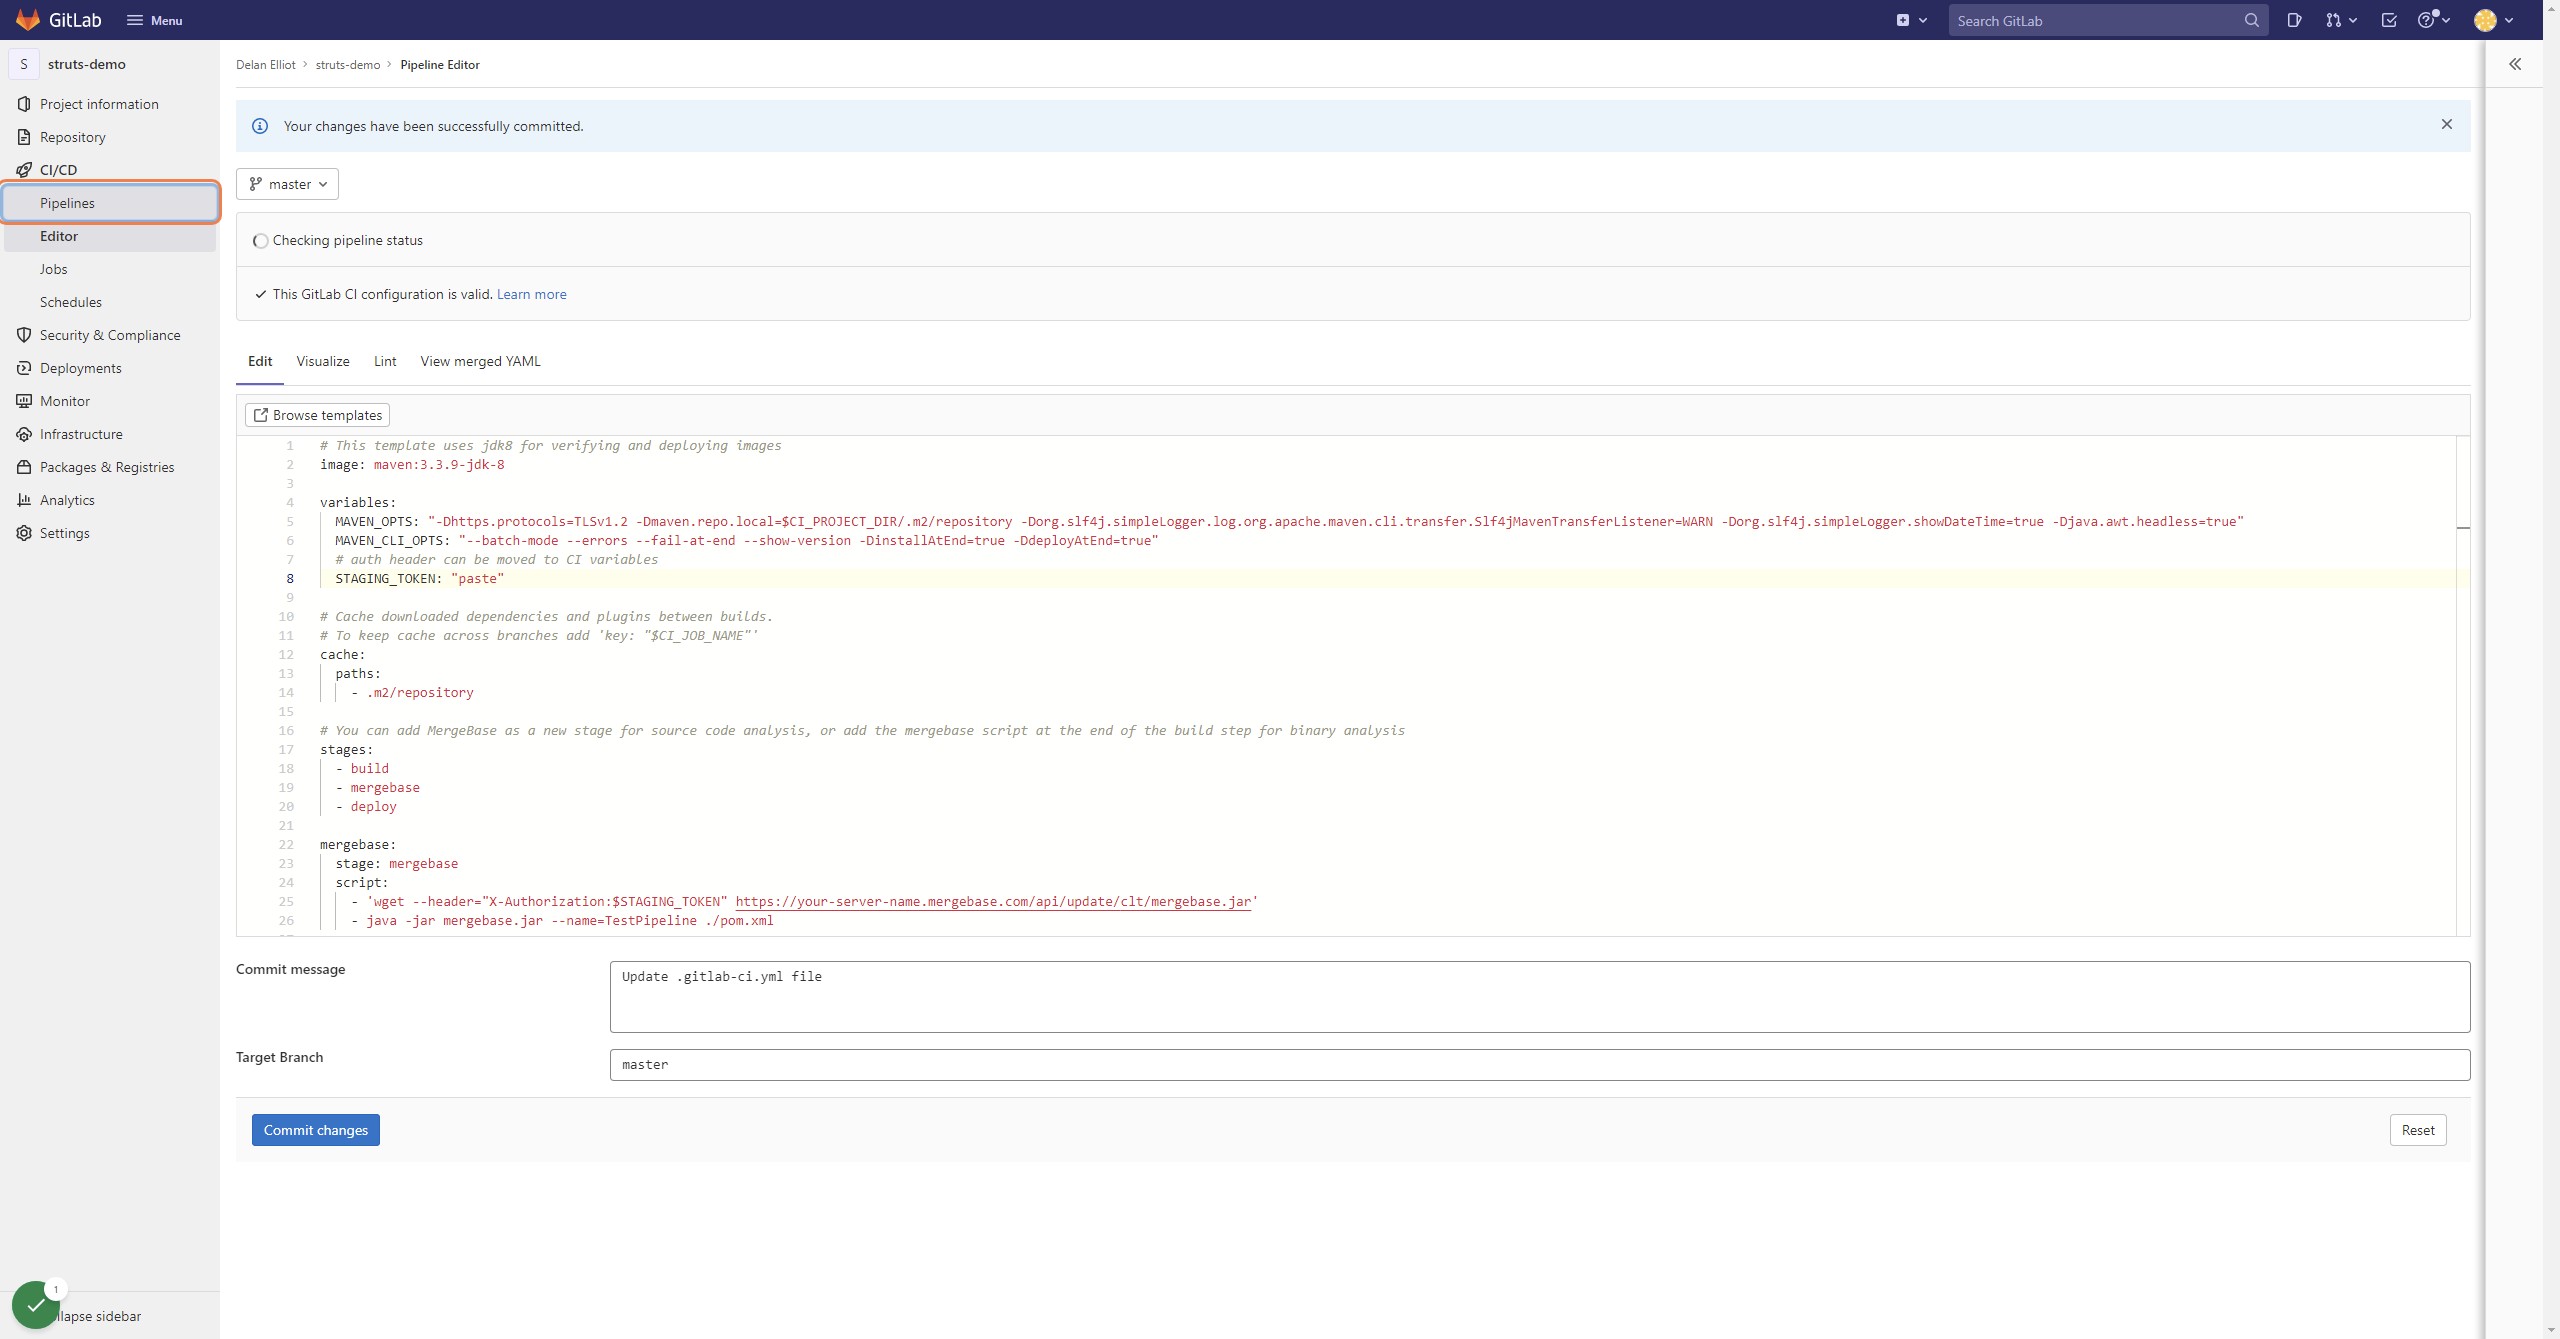
Task: Open the To-Do list icon
Action: [x=2389, y=20]
